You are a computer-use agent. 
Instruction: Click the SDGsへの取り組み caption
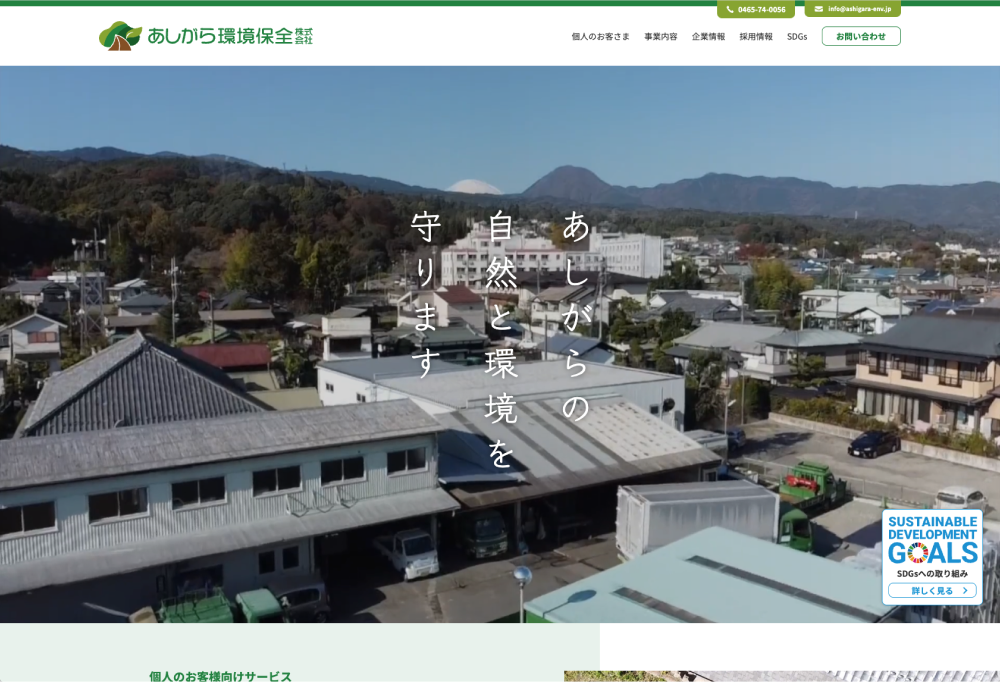click(x=932, y=573)
